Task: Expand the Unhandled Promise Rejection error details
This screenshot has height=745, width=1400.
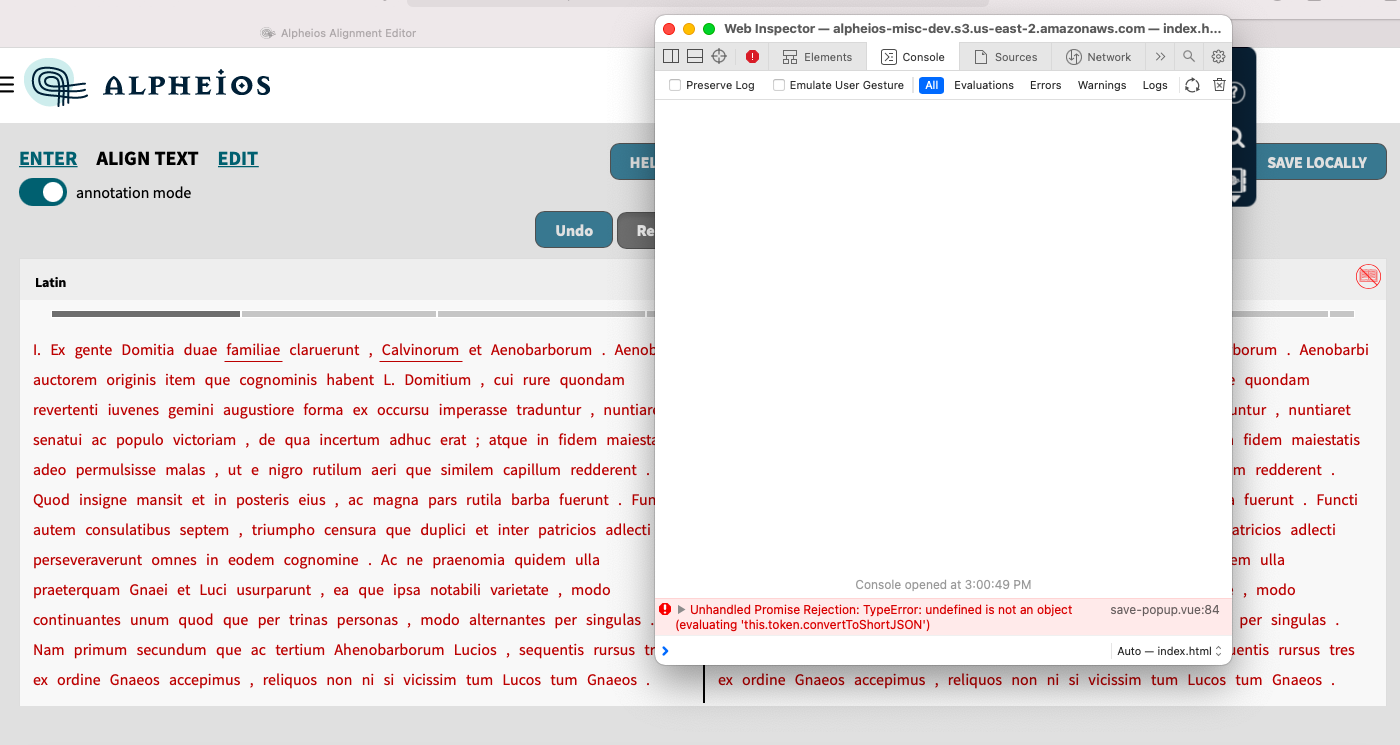Action: [x=681, y=609]
